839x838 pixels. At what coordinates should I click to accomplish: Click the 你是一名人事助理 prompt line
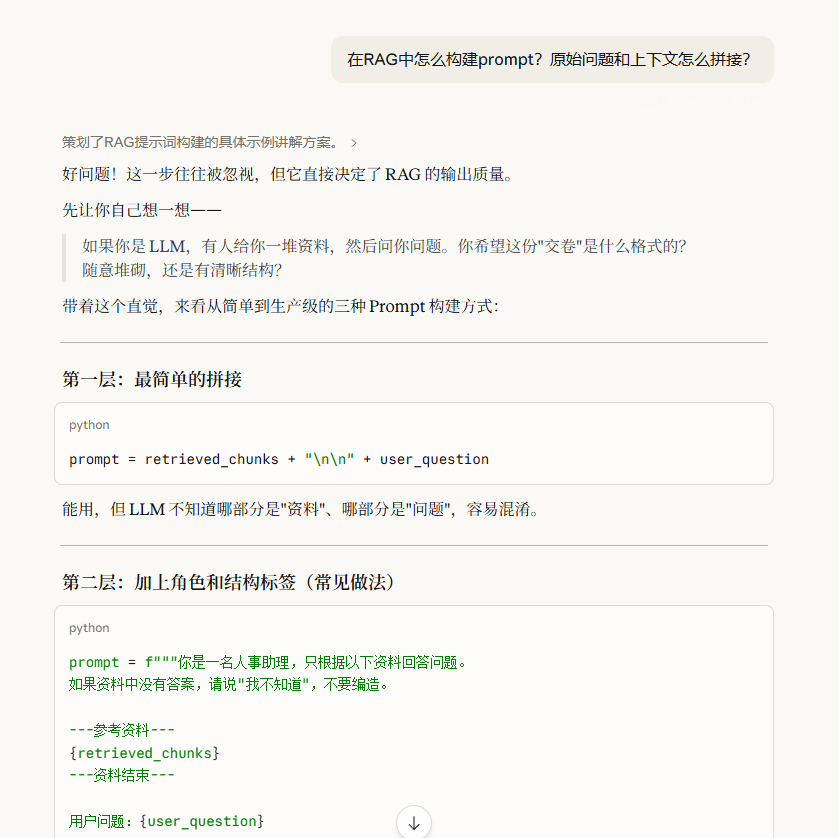tap(268, 663)
